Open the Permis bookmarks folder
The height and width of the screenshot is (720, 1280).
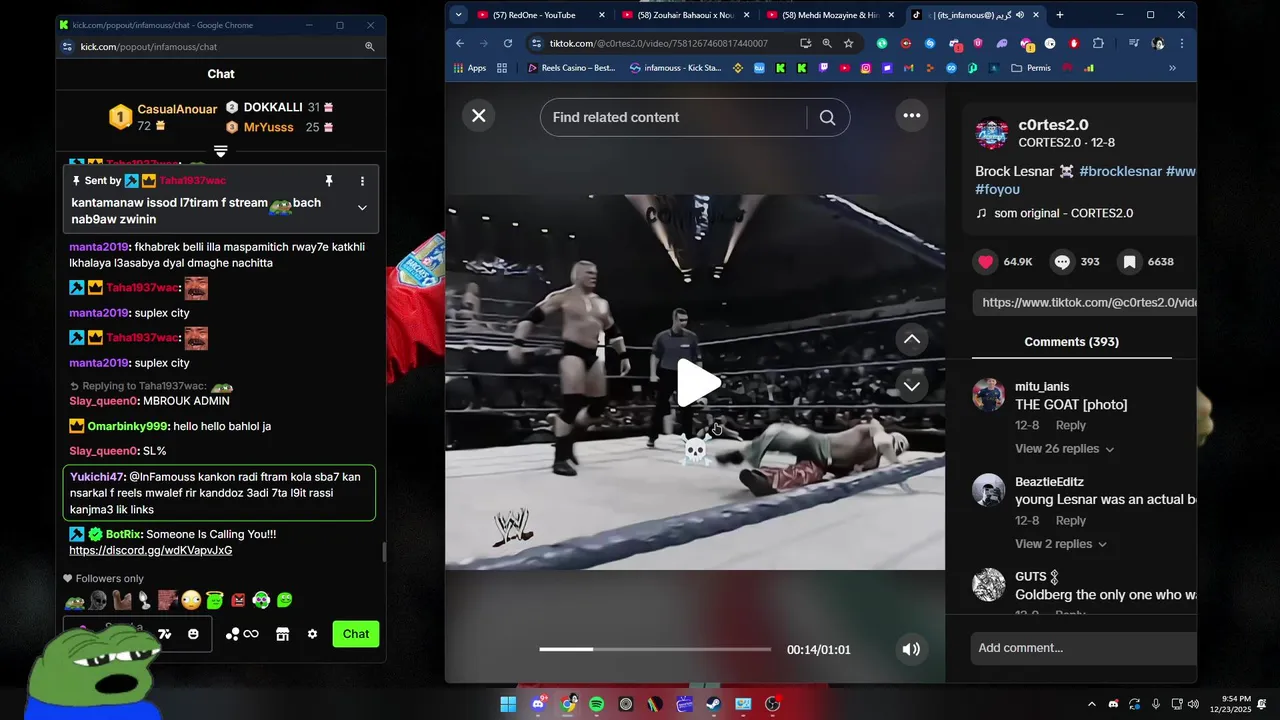[1031, 68]
